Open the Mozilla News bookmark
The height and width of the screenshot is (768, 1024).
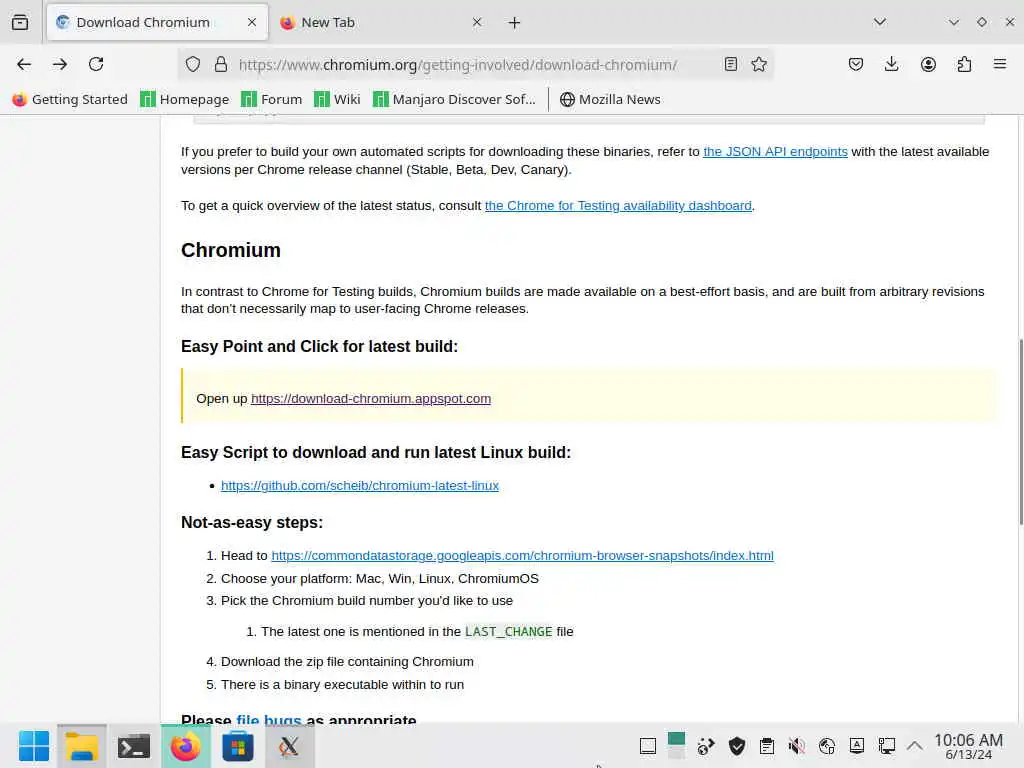click(611, 99)
